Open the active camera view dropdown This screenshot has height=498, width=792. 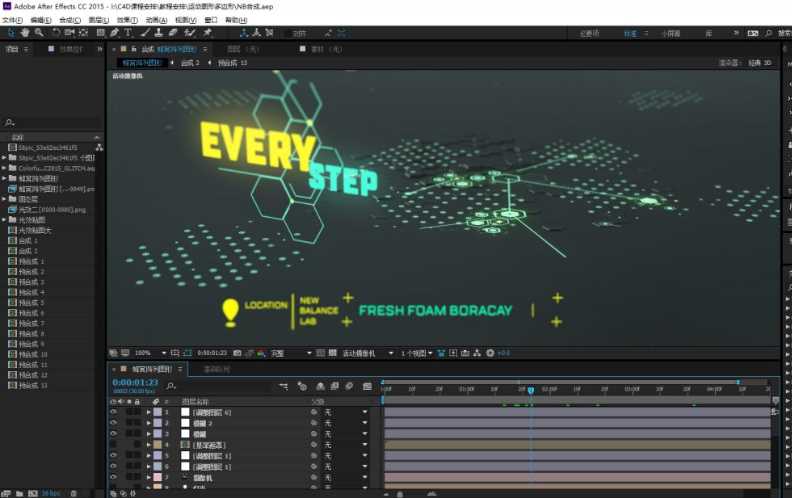click(368, 353)
